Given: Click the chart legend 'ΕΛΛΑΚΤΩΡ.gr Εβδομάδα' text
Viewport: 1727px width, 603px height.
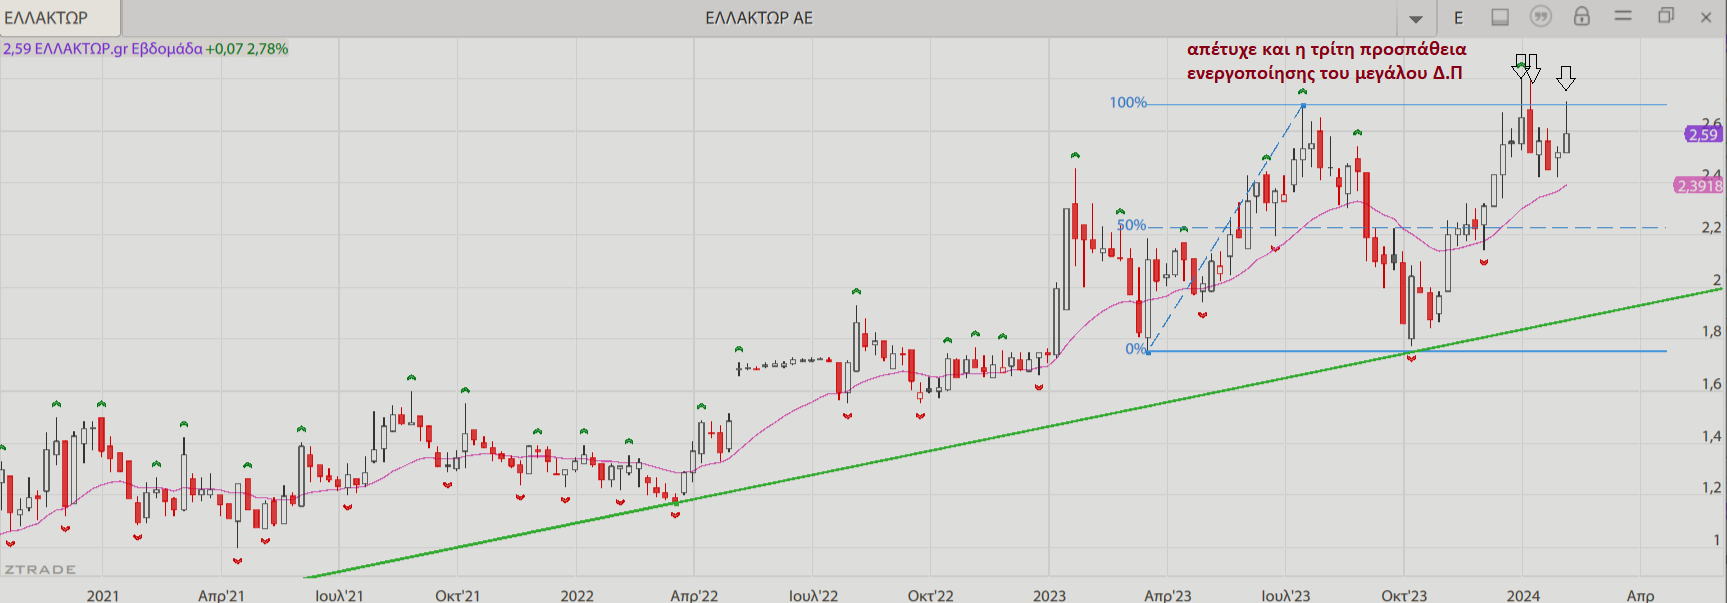Looking at the screenshot, I should click(x=118, y=49).
